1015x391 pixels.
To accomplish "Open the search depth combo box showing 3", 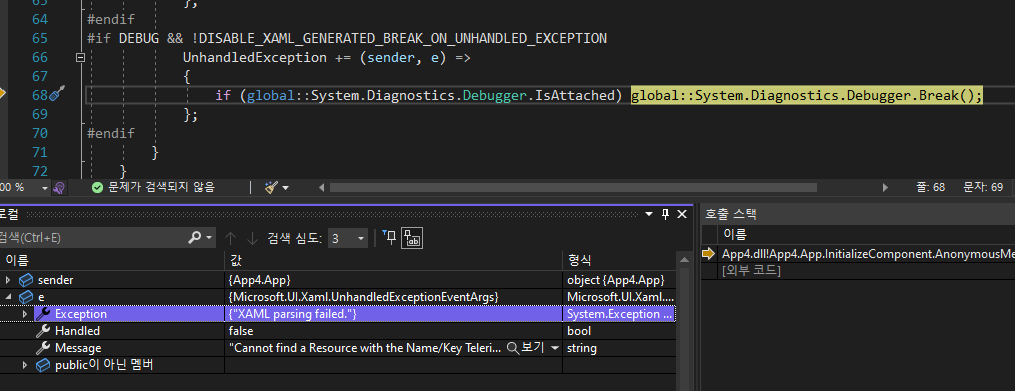I will tap(348, 238).
